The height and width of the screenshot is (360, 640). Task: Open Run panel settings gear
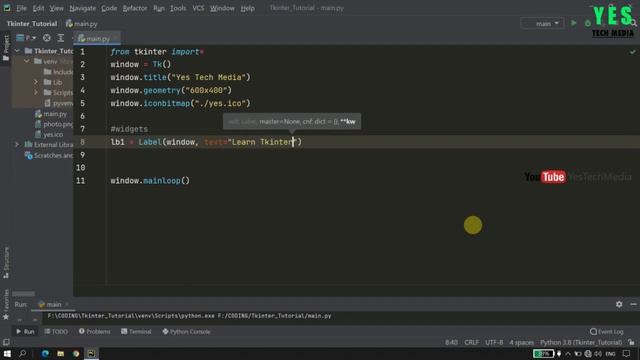tap(619, 304)
